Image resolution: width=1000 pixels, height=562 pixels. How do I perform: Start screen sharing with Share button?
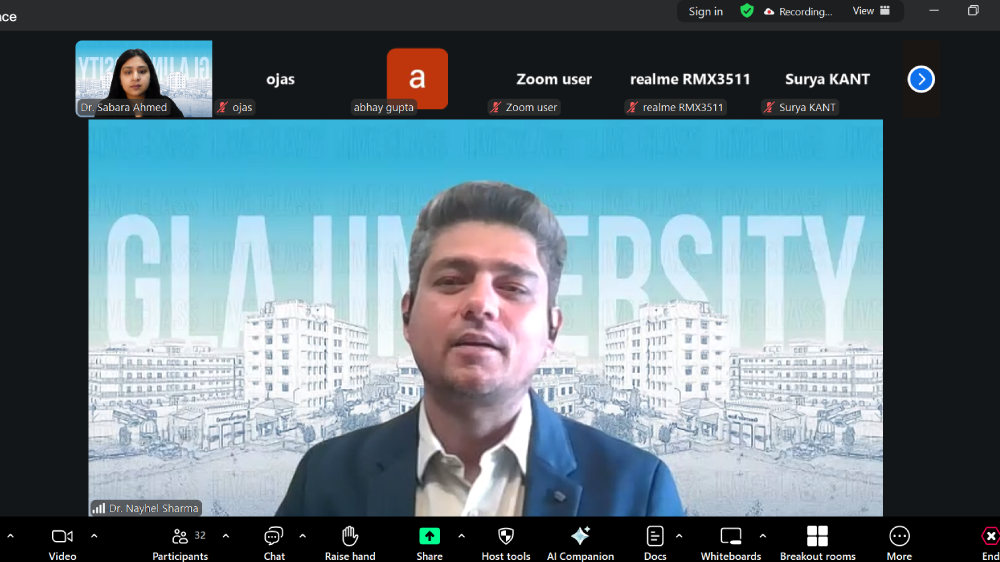429,544
